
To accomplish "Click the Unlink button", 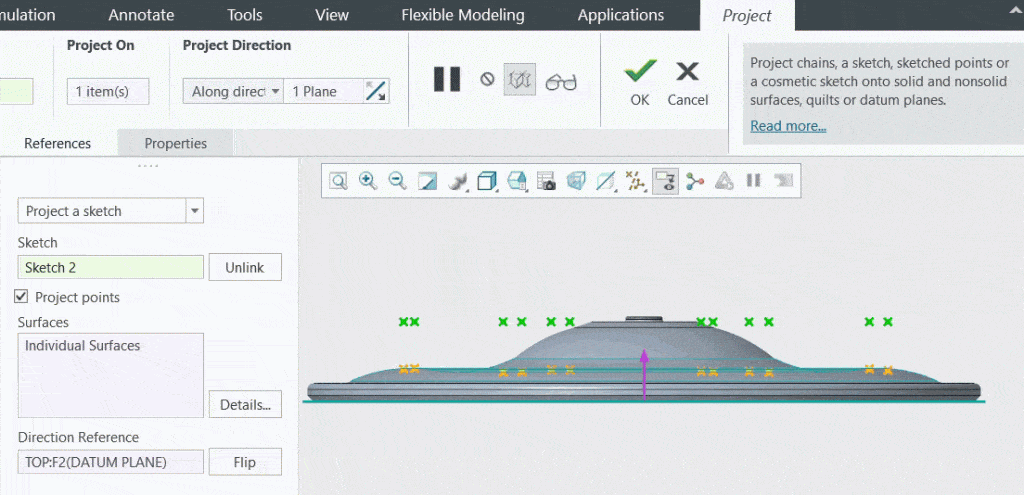I will 245,267.
